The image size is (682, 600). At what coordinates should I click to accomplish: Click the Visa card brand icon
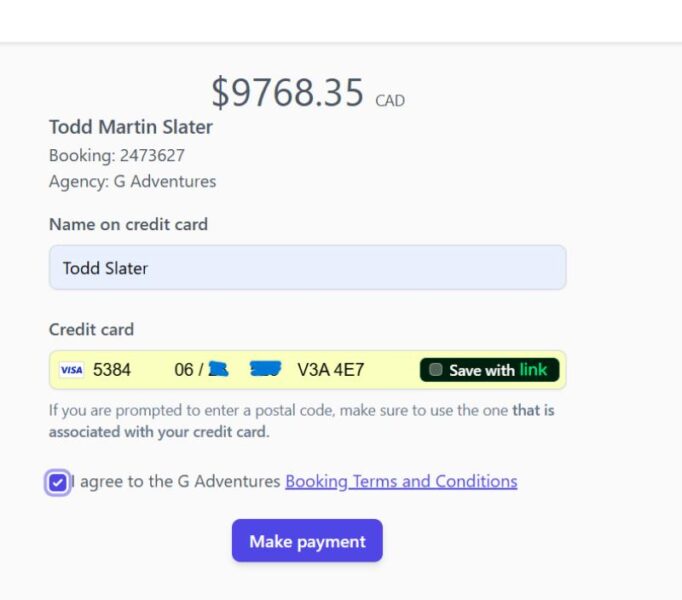71,370
